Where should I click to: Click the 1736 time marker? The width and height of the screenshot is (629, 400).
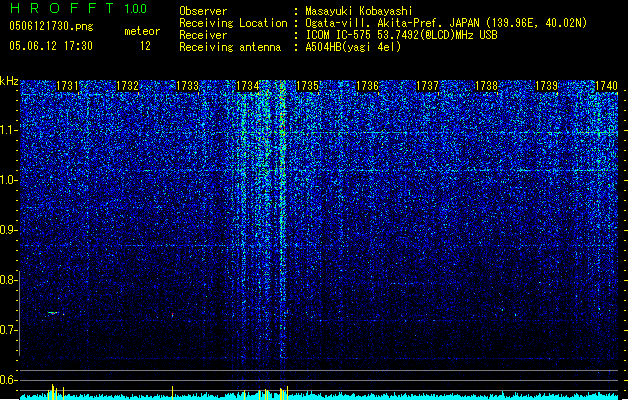pyautogui.click(x=367, y=86)
